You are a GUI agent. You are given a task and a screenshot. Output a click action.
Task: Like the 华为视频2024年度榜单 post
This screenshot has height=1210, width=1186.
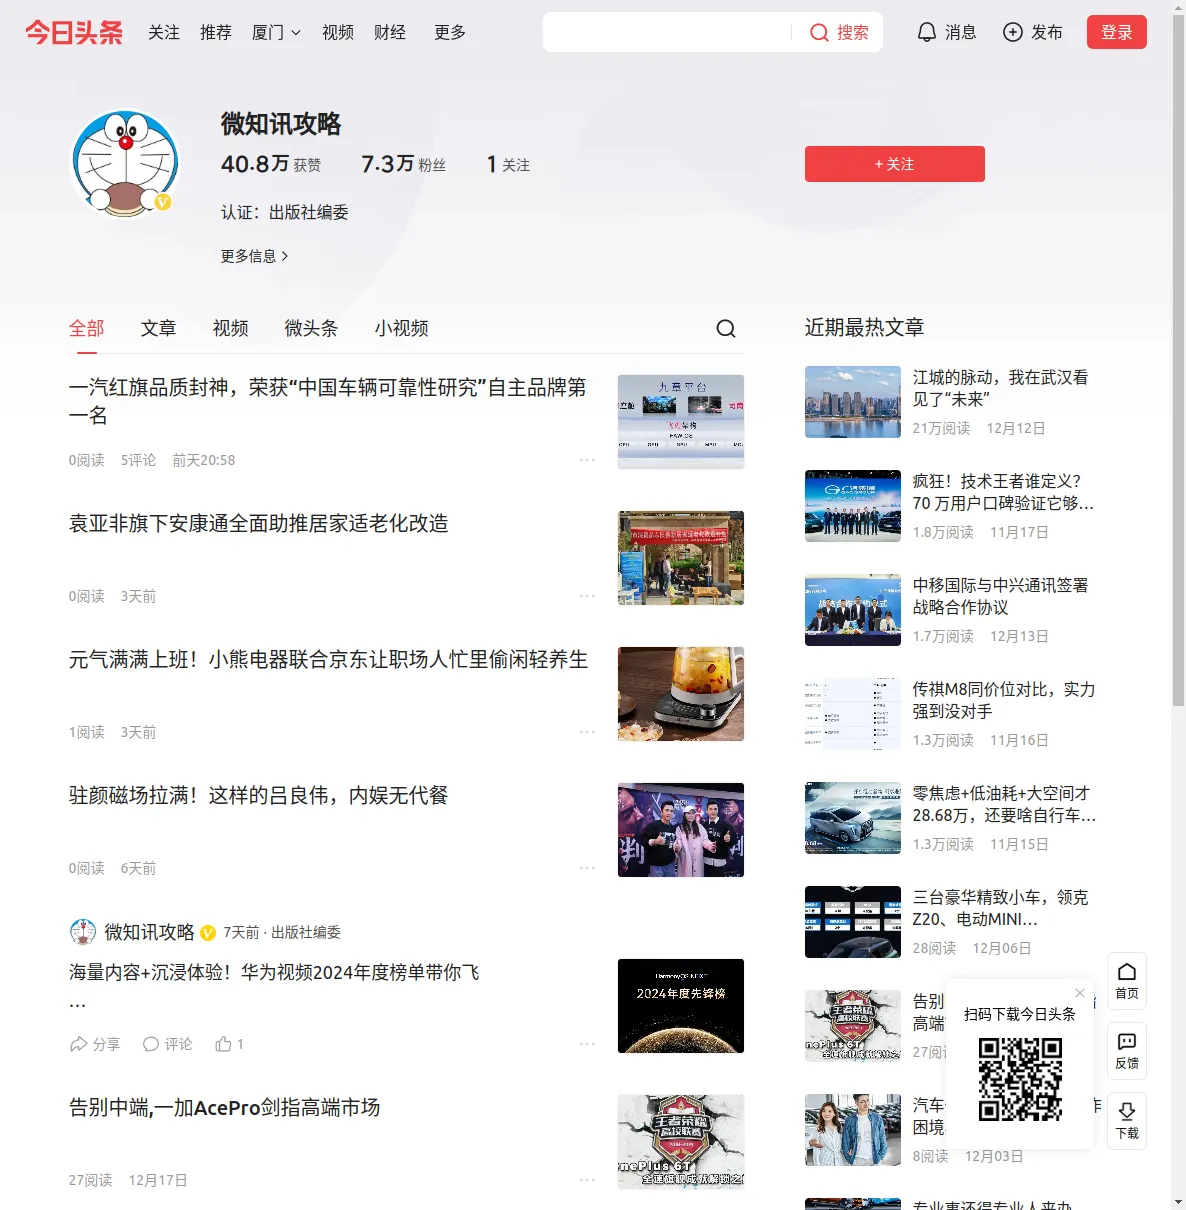pos(229,1044)
